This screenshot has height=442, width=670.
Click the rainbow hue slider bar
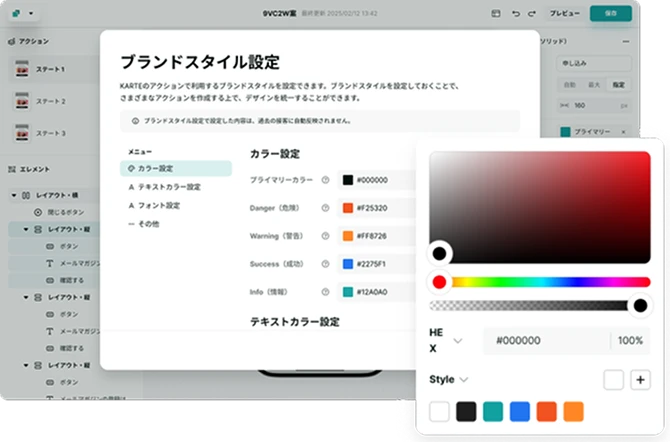tap(540, 282)
